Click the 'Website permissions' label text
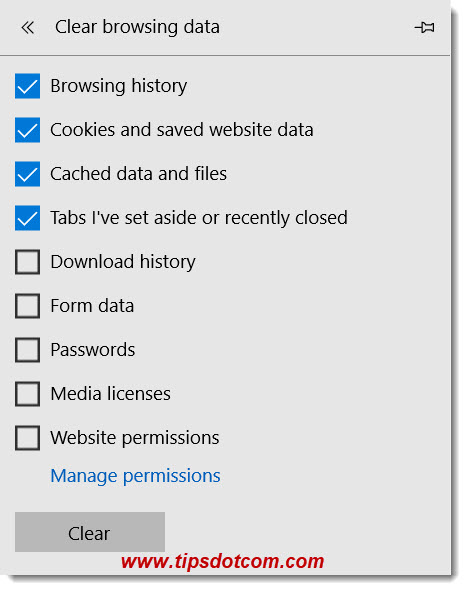 tap(135, 438)
